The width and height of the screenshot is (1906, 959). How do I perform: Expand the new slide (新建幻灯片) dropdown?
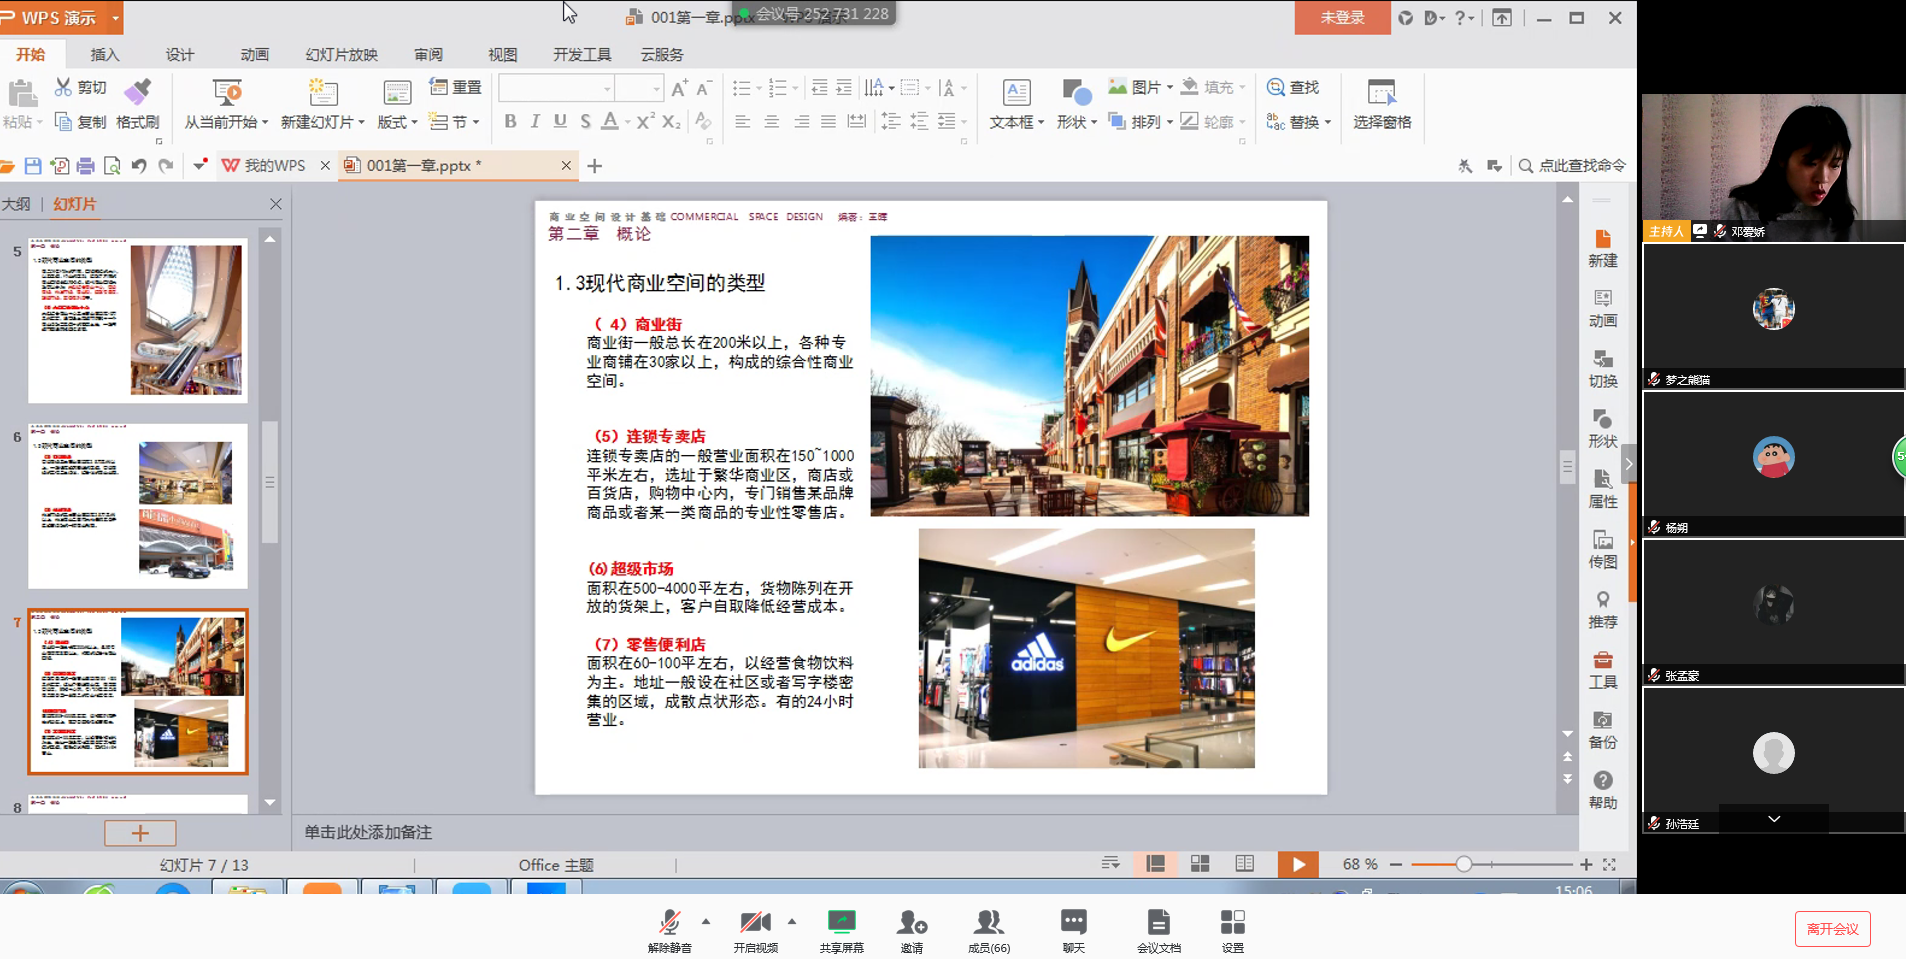tap(361, 123)
